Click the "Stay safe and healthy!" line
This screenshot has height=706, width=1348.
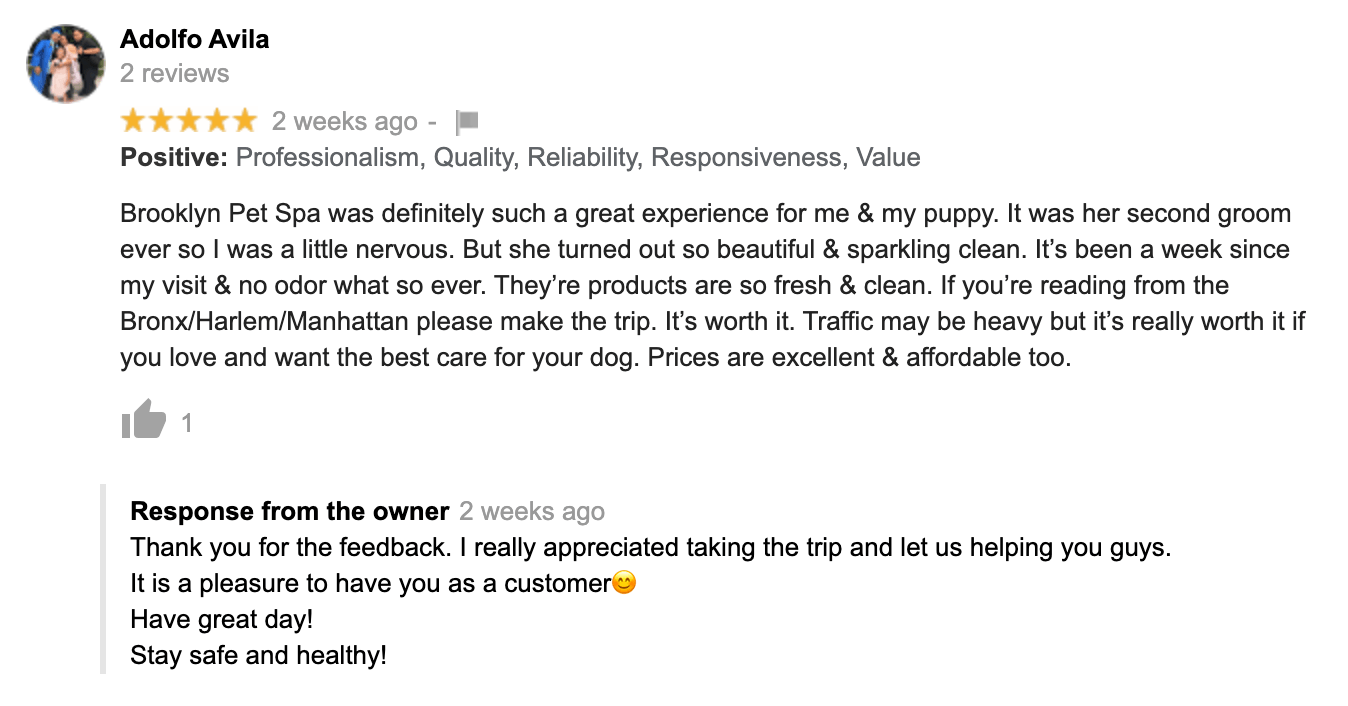tap(258, 656)
